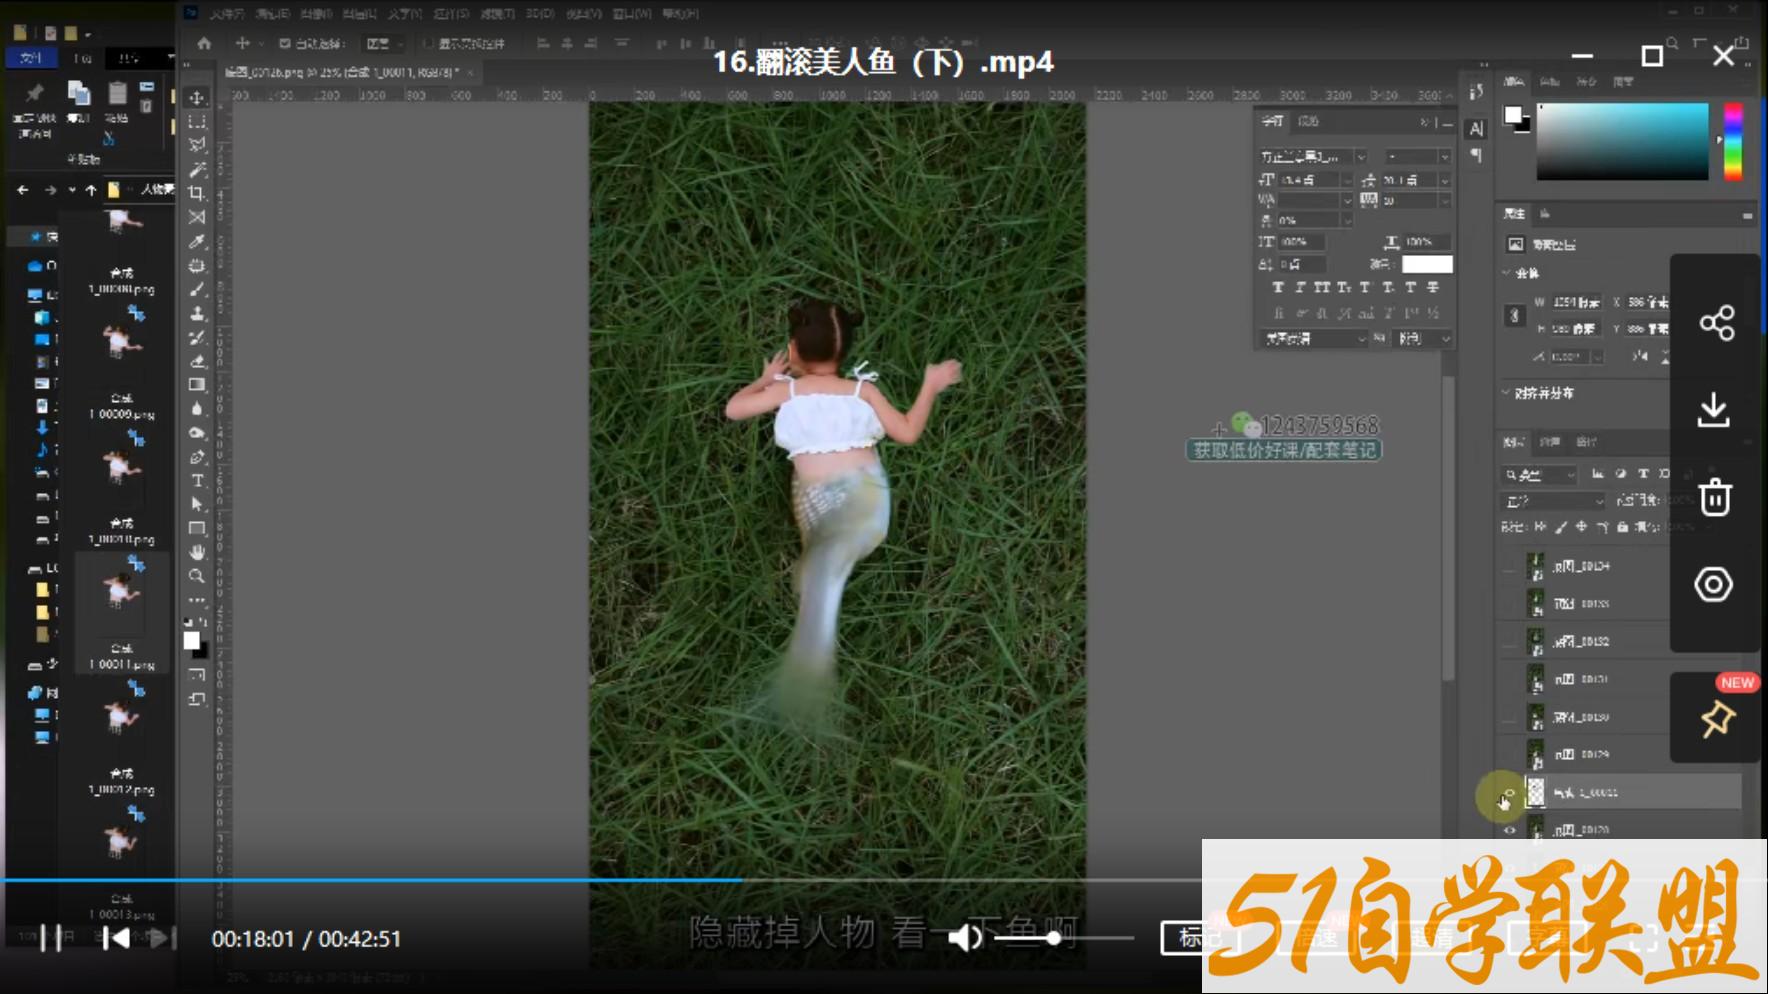The width and height of the screenshot is (1768, 994).
Task: Collapse the Align and Distribute section
Action: pos(1507,393)
